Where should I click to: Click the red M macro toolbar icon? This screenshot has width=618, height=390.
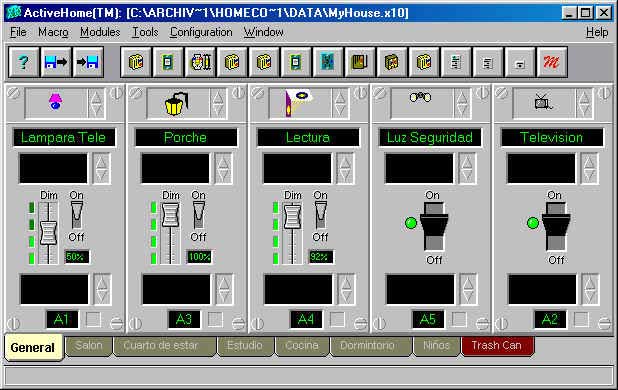(552, 62)
